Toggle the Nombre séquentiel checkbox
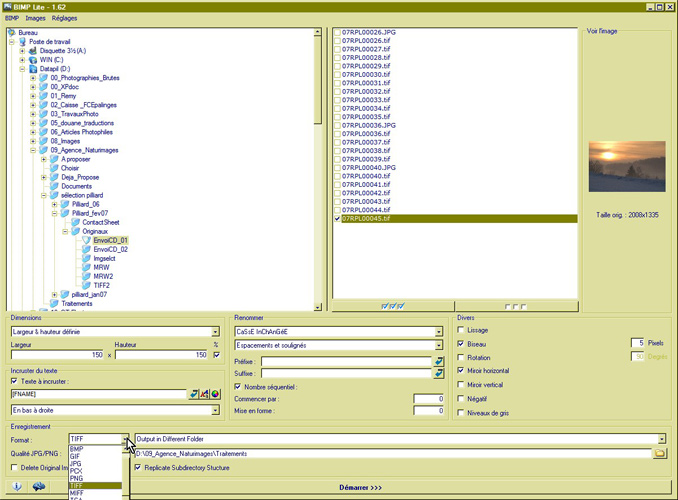The width and height of the screenshot is (678, 500). [x=237, y=386]
